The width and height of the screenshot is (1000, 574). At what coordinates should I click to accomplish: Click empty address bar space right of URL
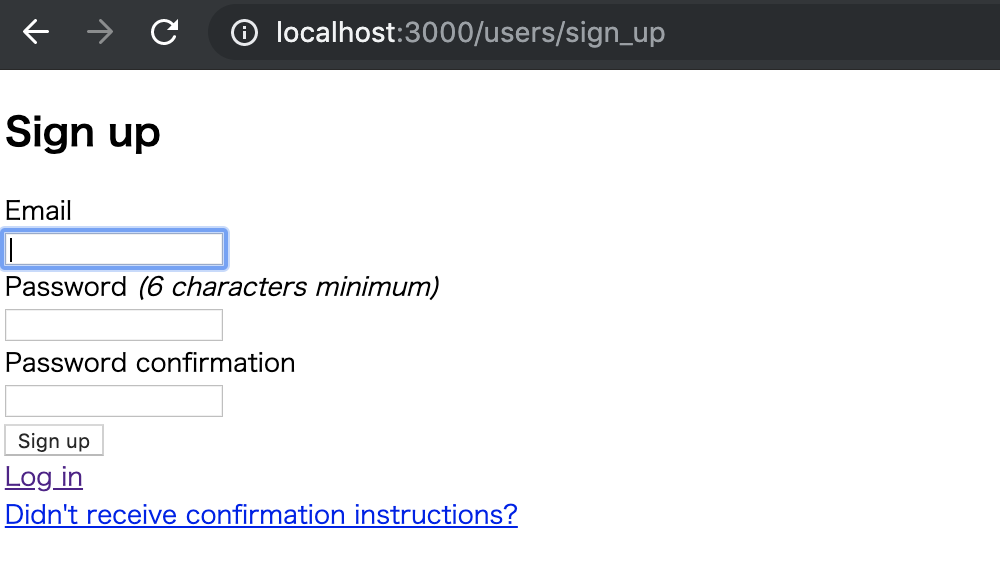(830, 33)
